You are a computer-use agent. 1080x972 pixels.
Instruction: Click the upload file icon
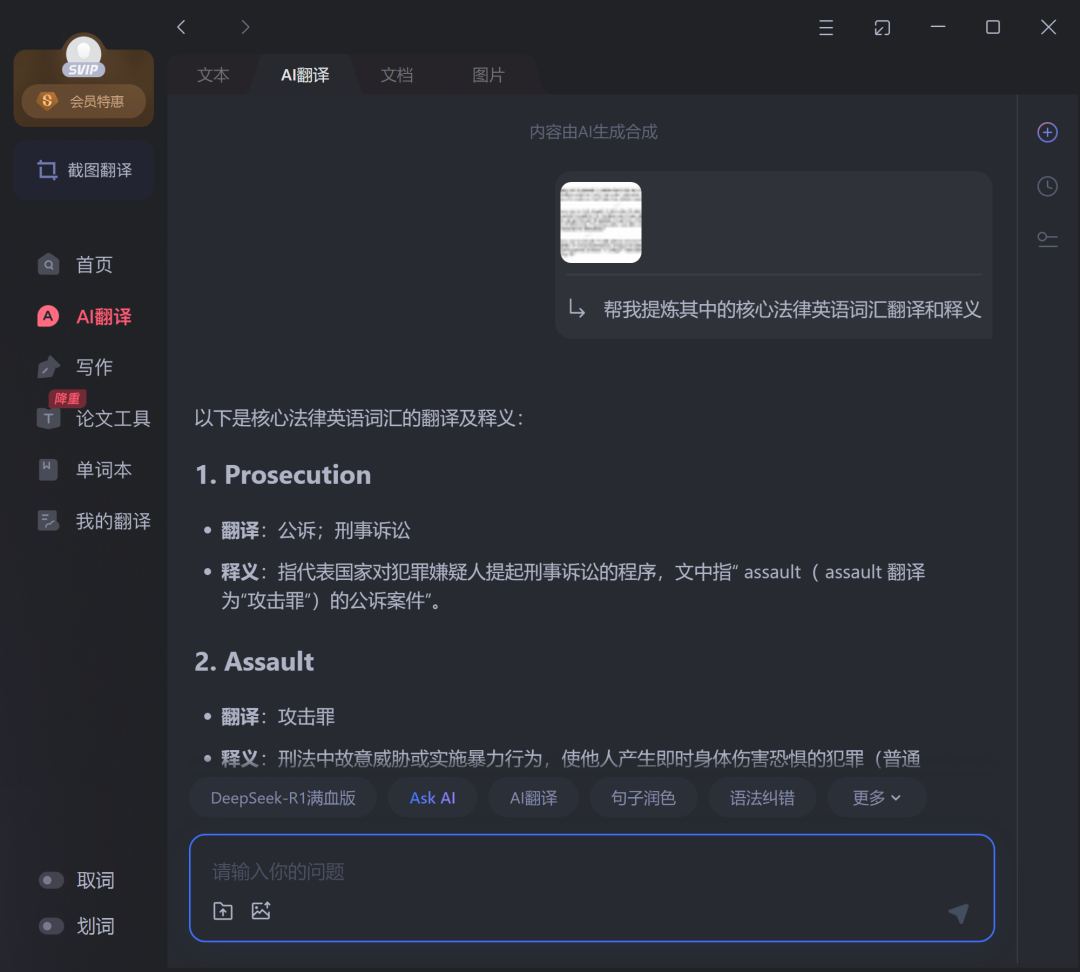click(223, 911)
